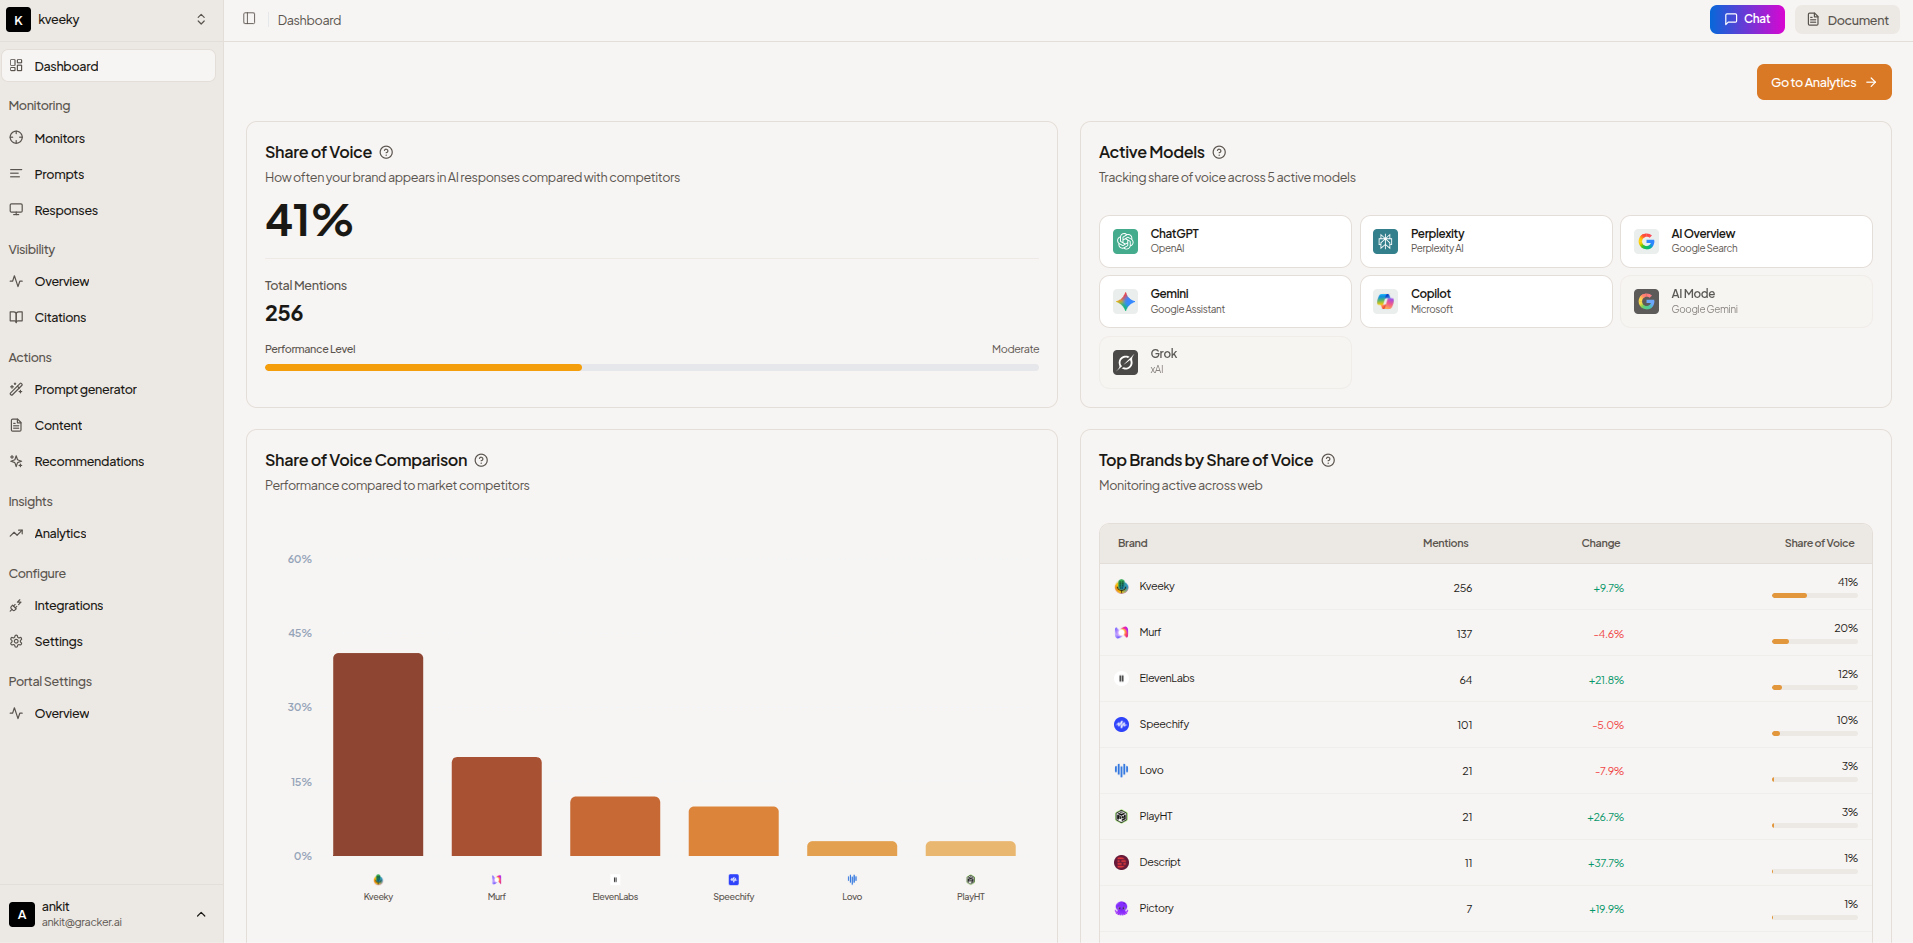This screenshot has width=1913, height=943.
Task: Click the Performance Level progress bar
Action: point(651,368)
